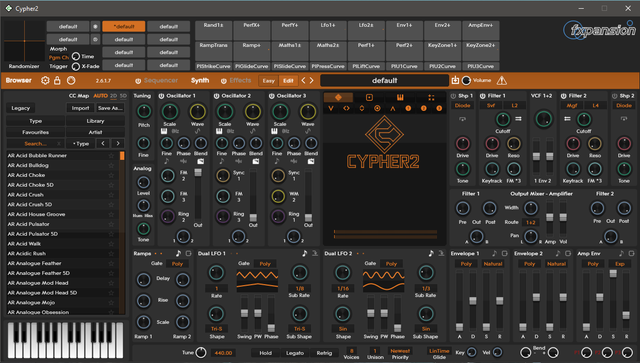Click the Dual LFO 1 note sync icon
This screenshot has width=640, height=363.
point(304,253)
